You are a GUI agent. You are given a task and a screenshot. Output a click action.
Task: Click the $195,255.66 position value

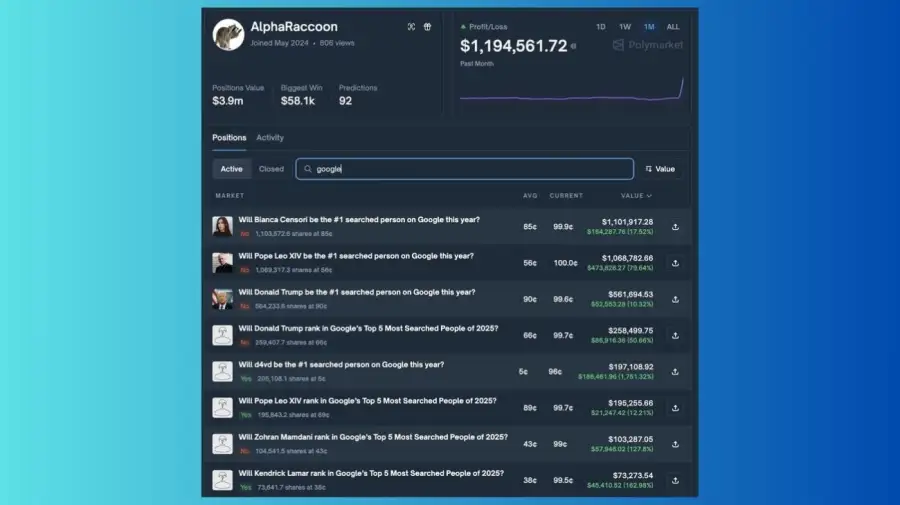tap(630, 403)
